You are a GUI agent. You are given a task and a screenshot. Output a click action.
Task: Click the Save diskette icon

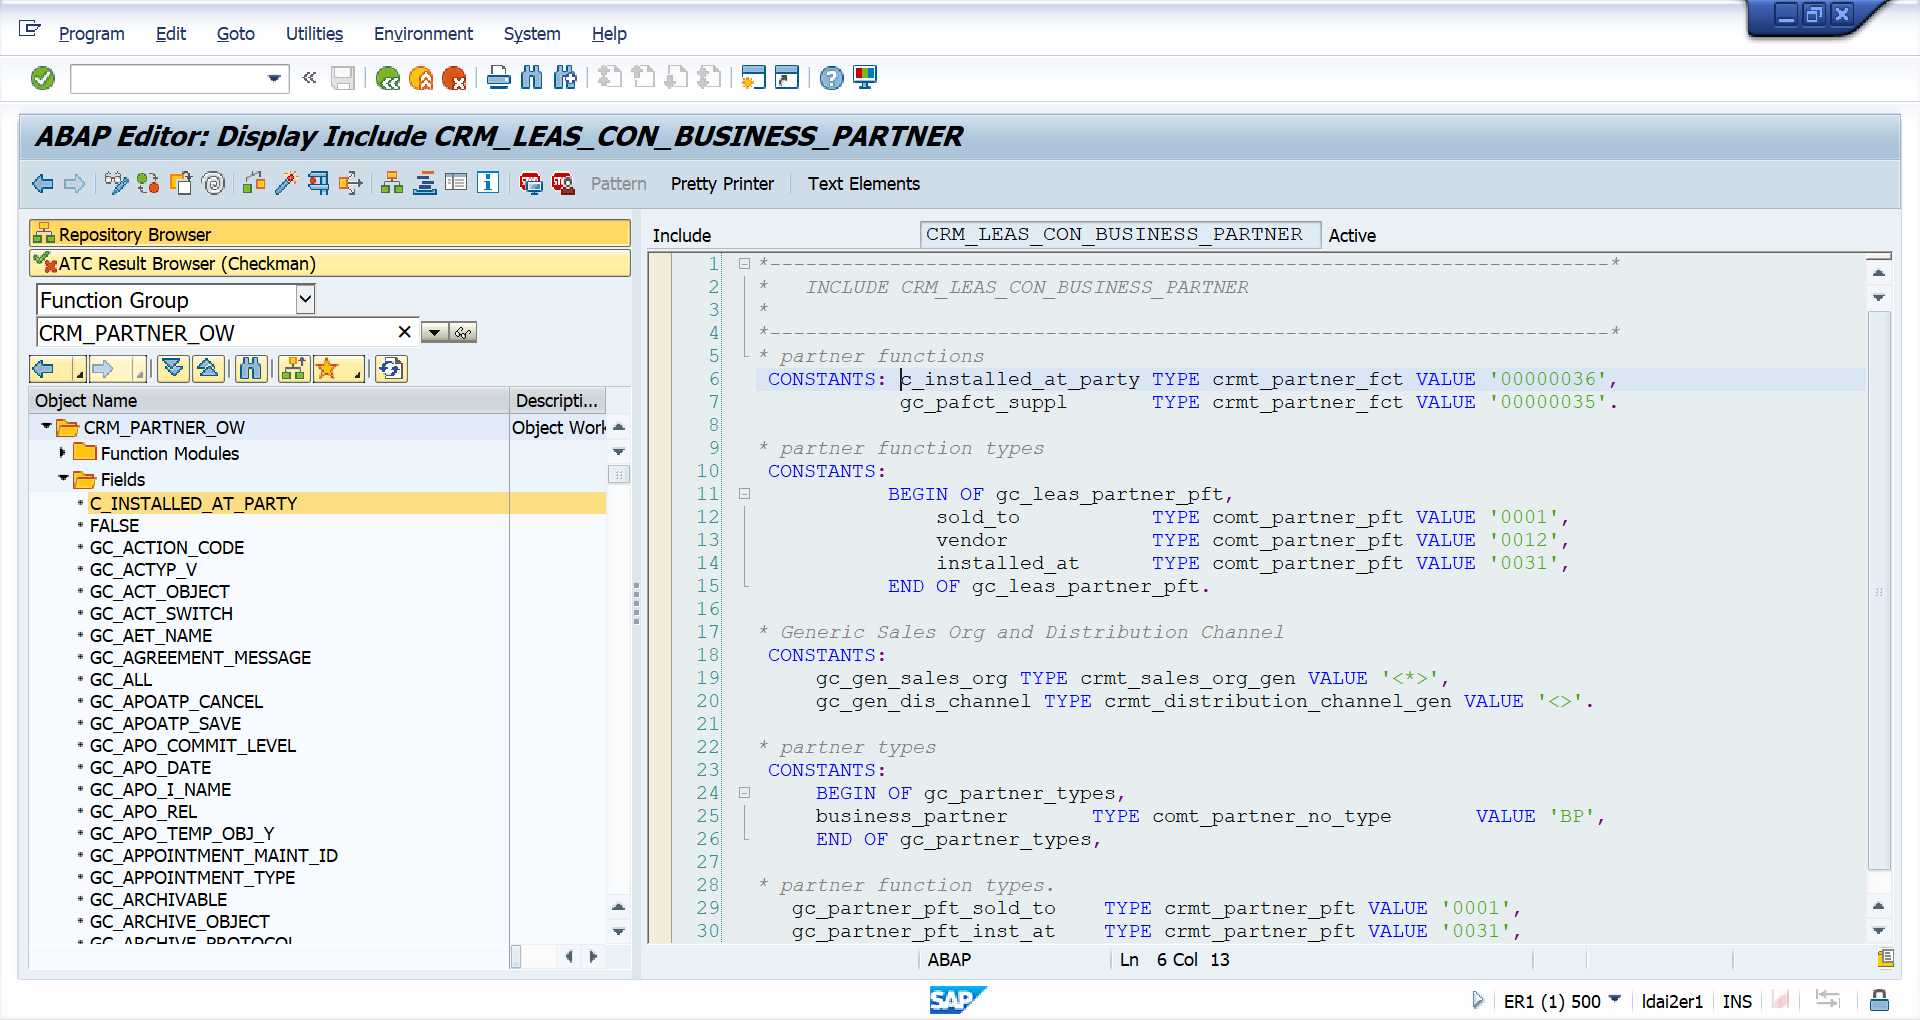tap(343, 78)
